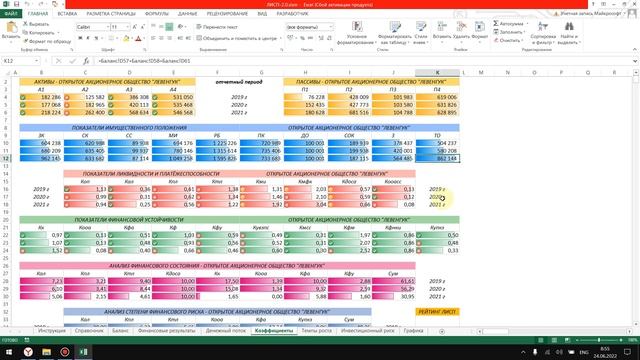Click the Copy (Копировать) command
The image size is (640, 360).
pyautogui.click(x=40, y=33)
